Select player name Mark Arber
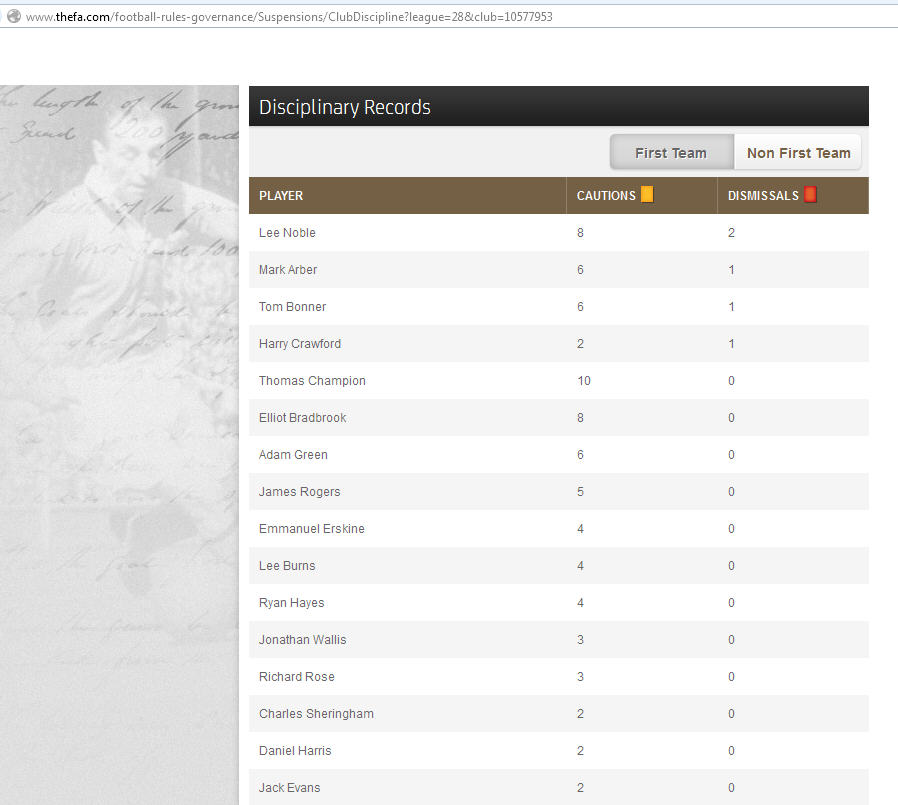Screen dimensions: 898x805 tap(287, 270)
